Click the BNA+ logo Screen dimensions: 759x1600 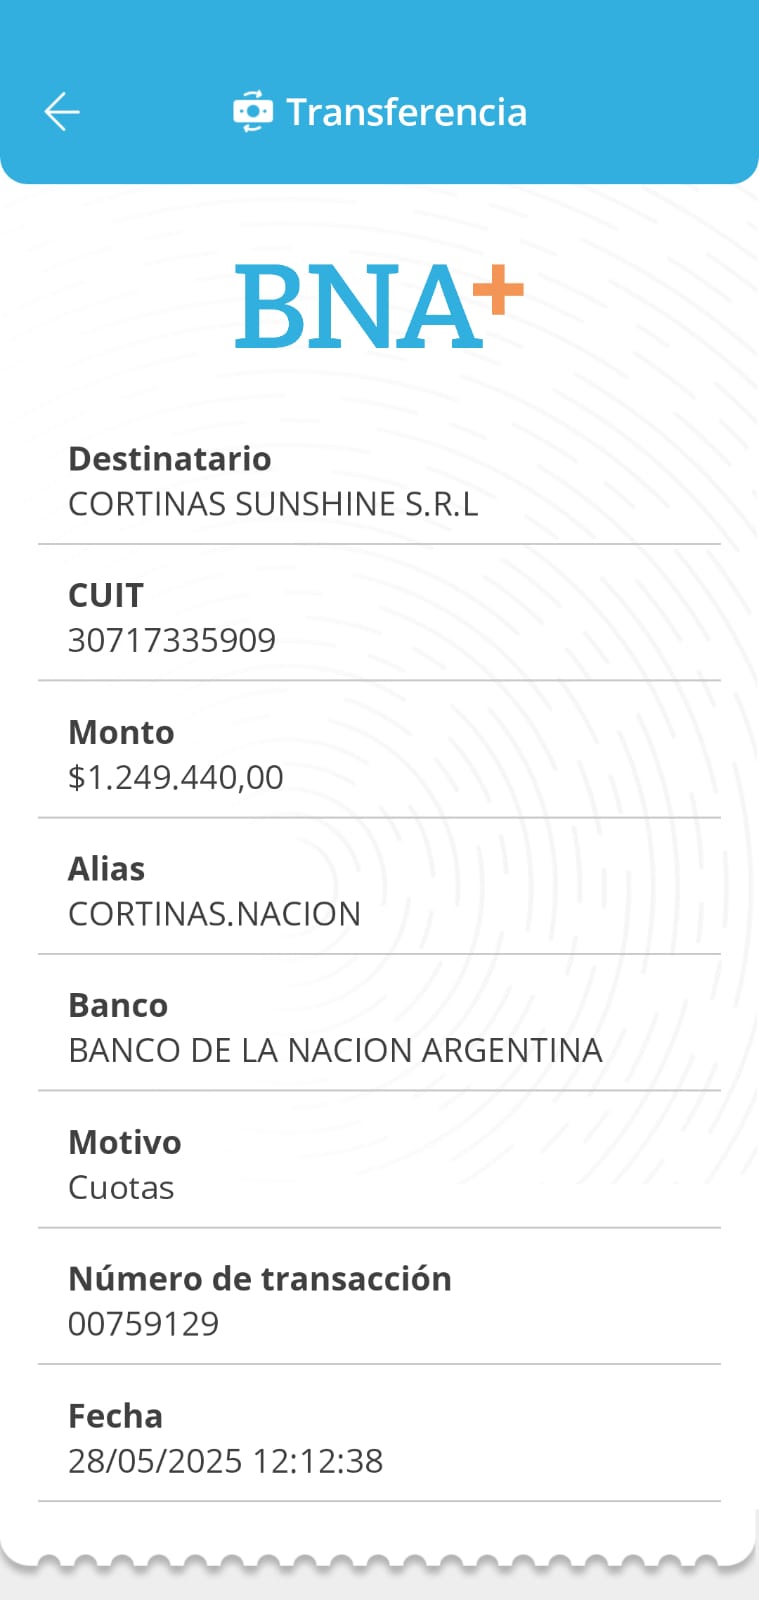click(x=378, y=307)
